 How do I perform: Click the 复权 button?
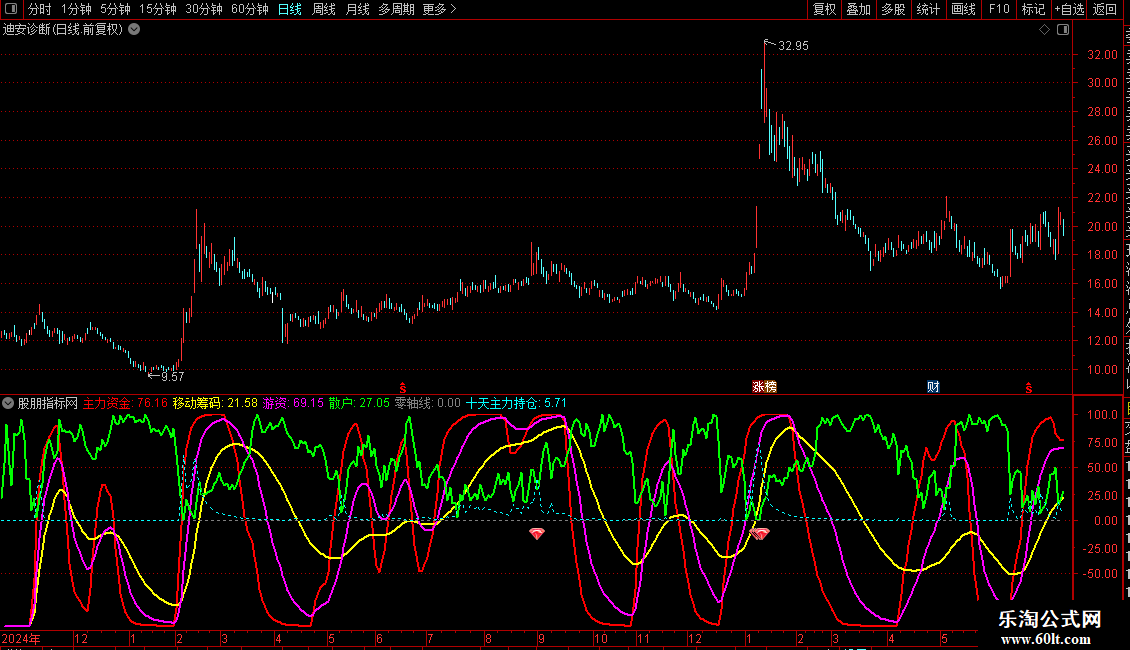click(x=824, y=9)
